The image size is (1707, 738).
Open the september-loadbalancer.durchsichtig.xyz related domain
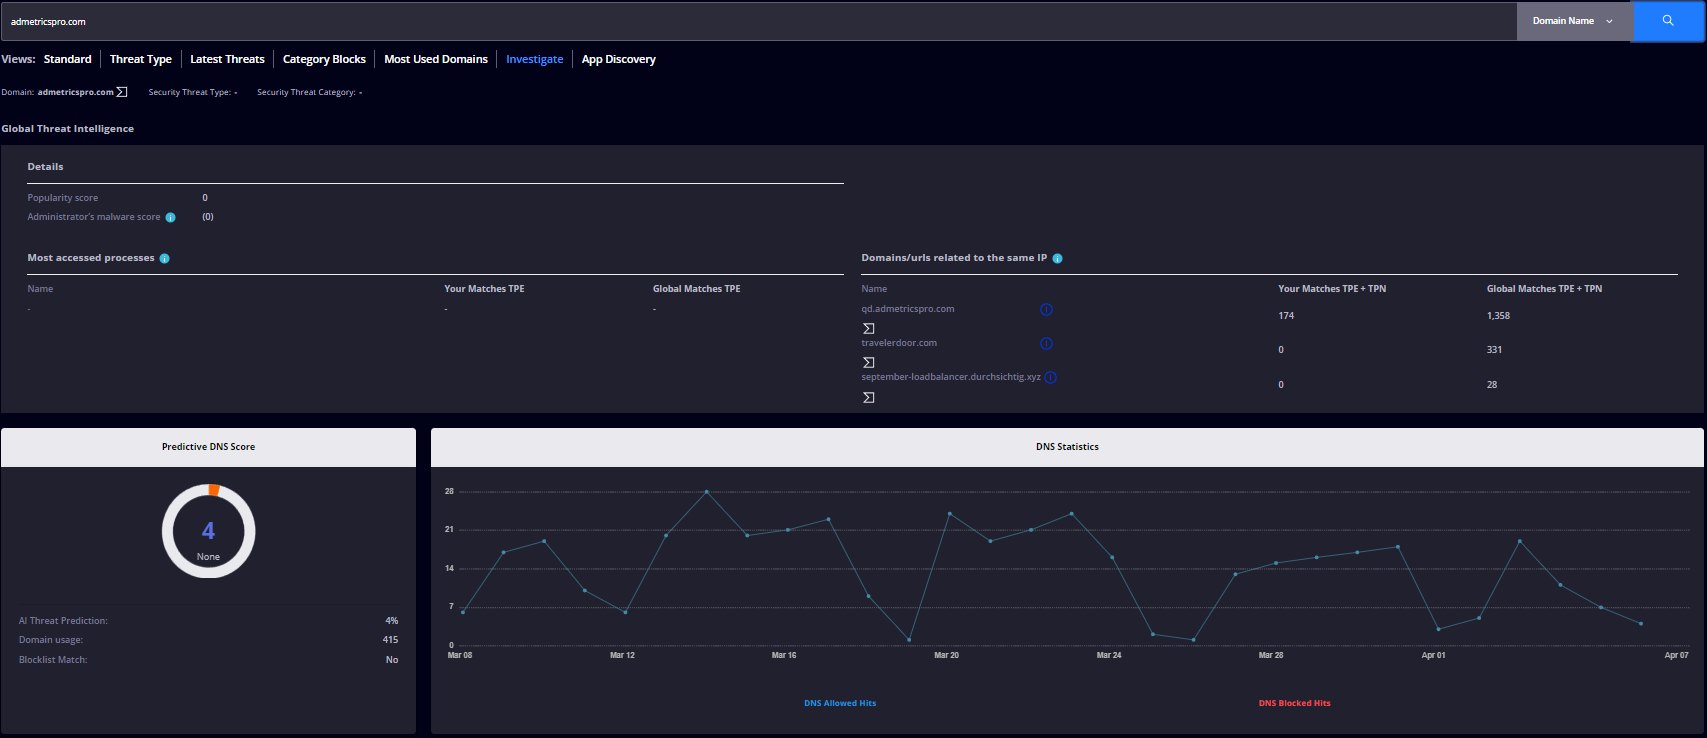coord(951,377)
